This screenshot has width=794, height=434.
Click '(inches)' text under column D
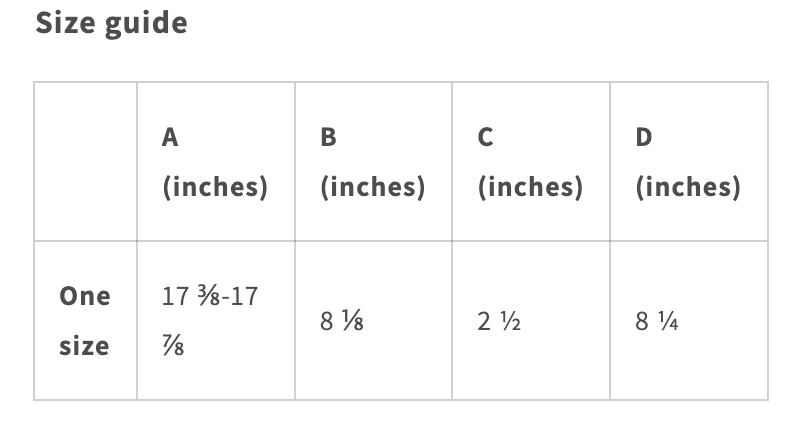tap(688, 187)
